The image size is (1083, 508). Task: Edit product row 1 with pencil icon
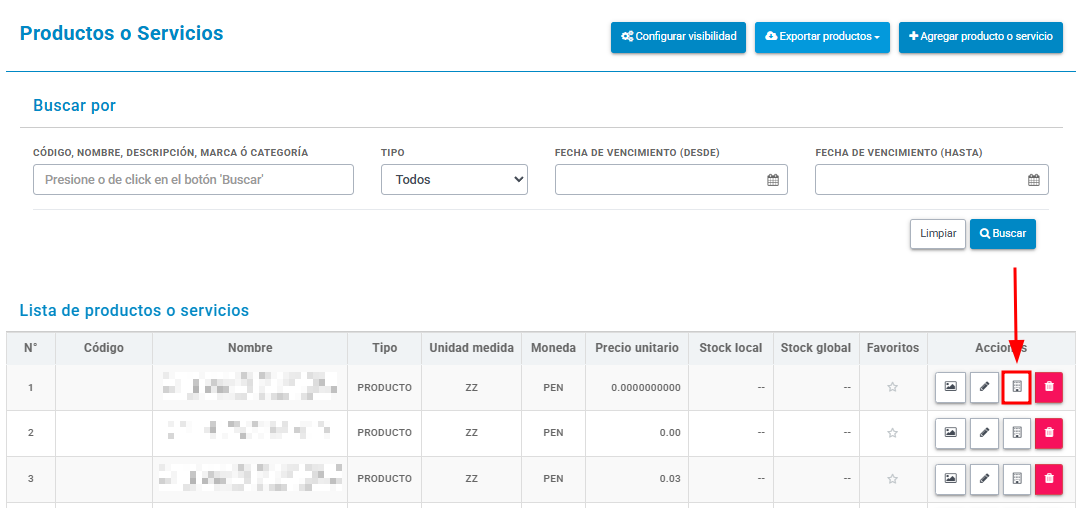click(984, 387)
